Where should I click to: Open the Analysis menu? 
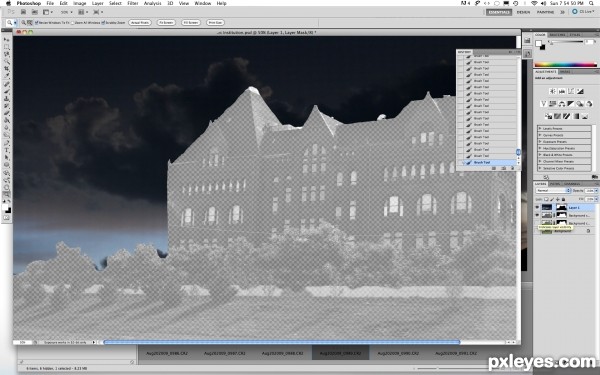pos(152,3)
